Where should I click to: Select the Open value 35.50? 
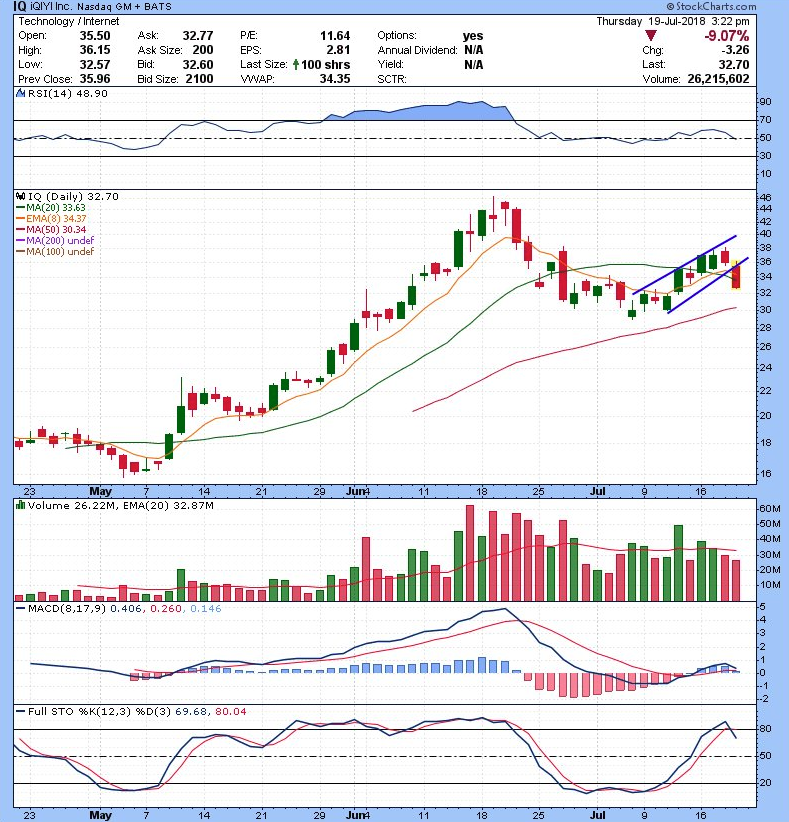click(95, 36)
